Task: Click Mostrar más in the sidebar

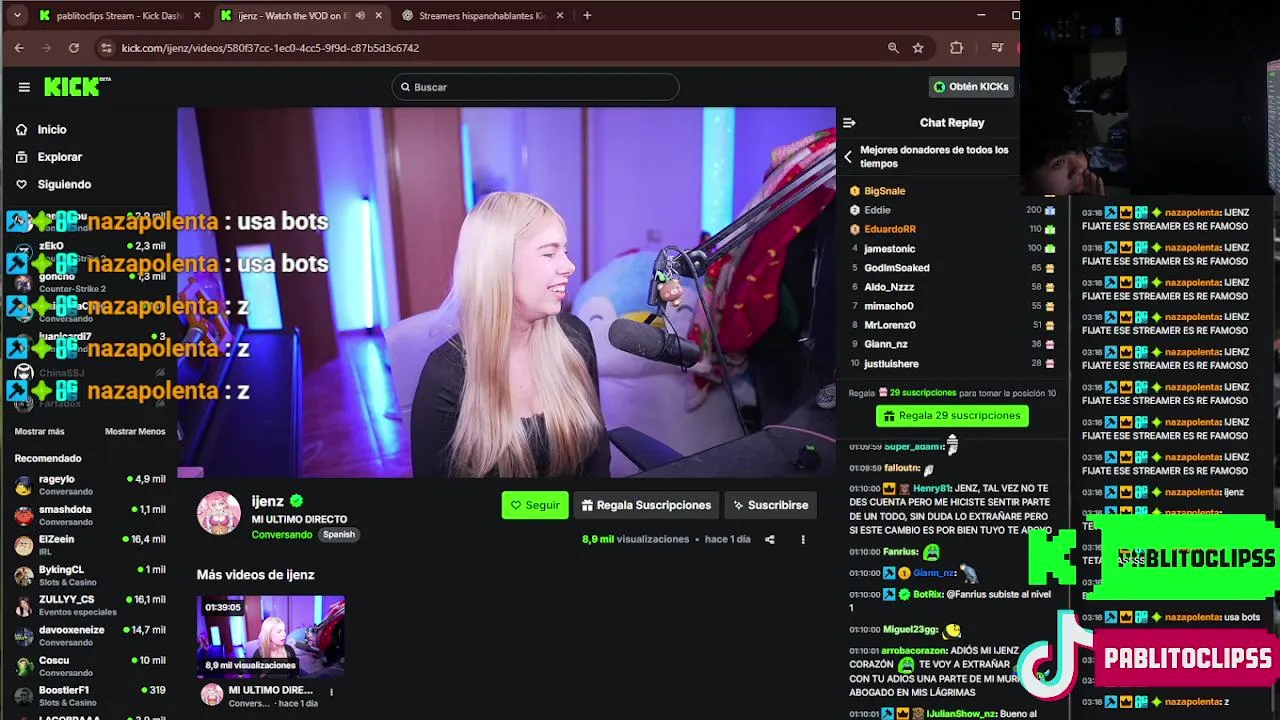Action: [x=39, y=432]
